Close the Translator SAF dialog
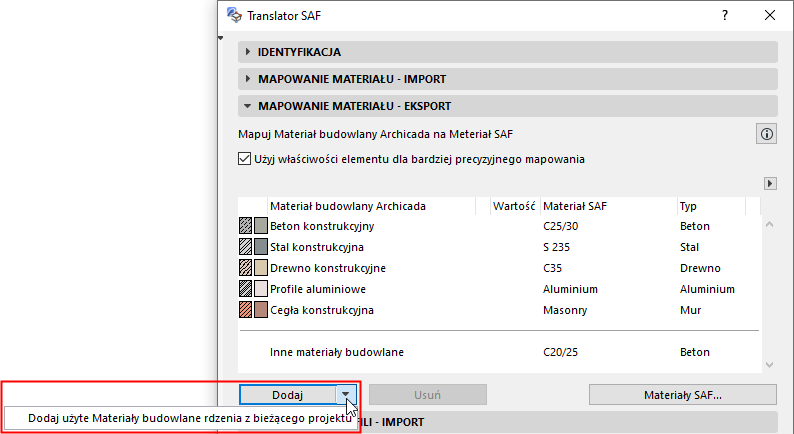 tap(770, 15)
